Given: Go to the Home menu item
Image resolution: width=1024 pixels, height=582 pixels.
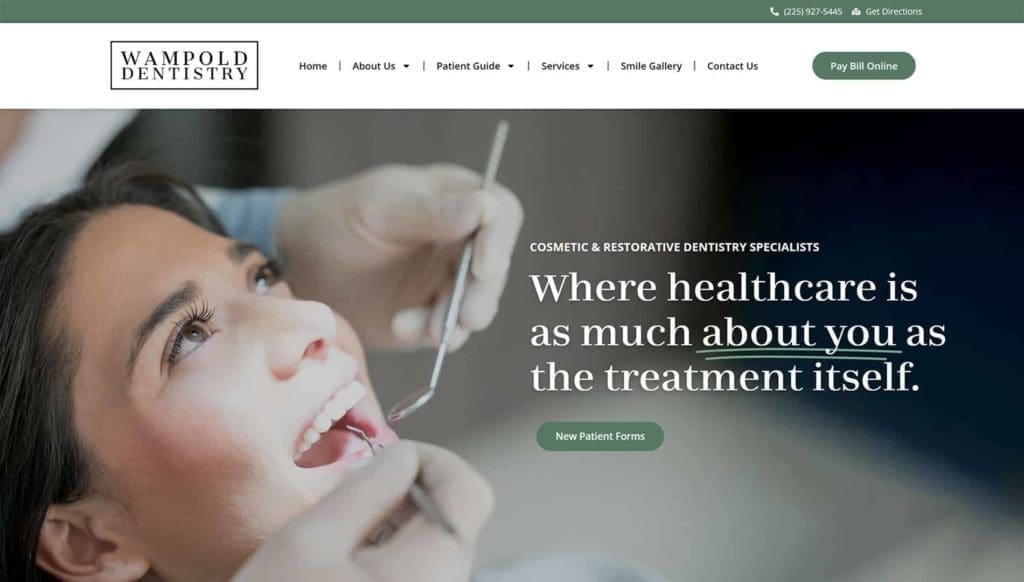Looking at the screenshot, I should click(x=313, y=66).
